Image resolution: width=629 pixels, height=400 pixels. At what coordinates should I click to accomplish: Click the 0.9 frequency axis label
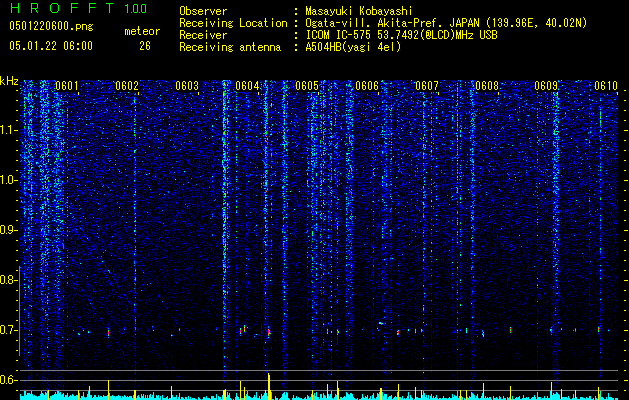tap(8, 230)
